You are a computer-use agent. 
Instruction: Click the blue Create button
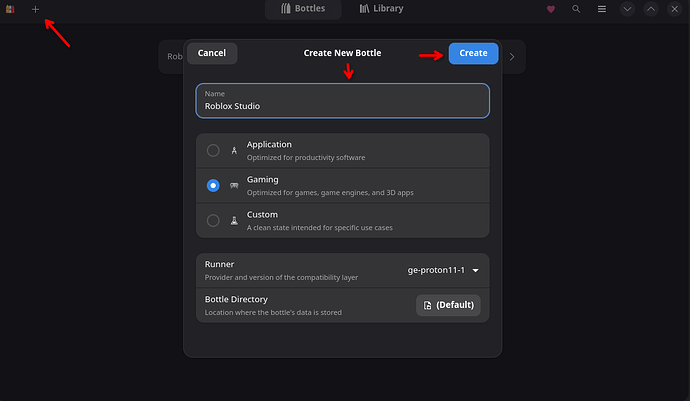point(473,53)
